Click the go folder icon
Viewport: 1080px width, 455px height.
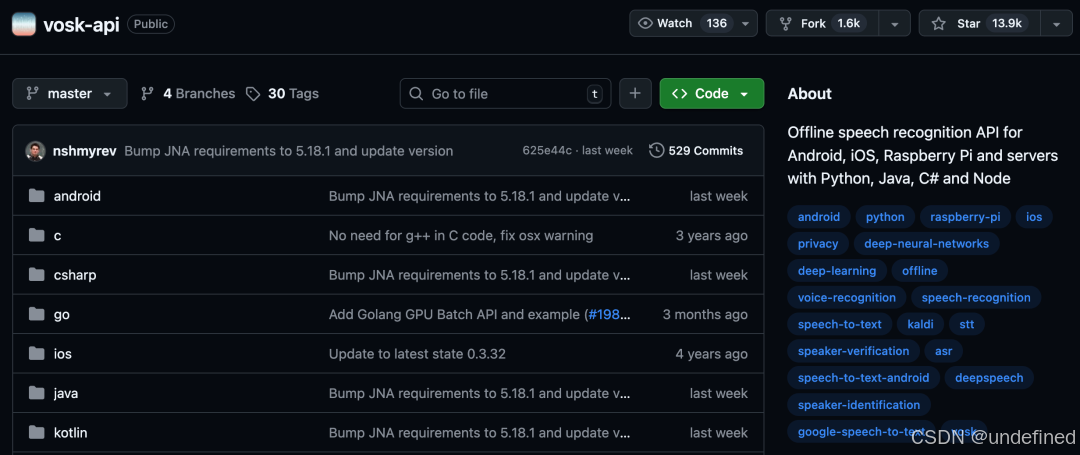click(x=37, y=315)
